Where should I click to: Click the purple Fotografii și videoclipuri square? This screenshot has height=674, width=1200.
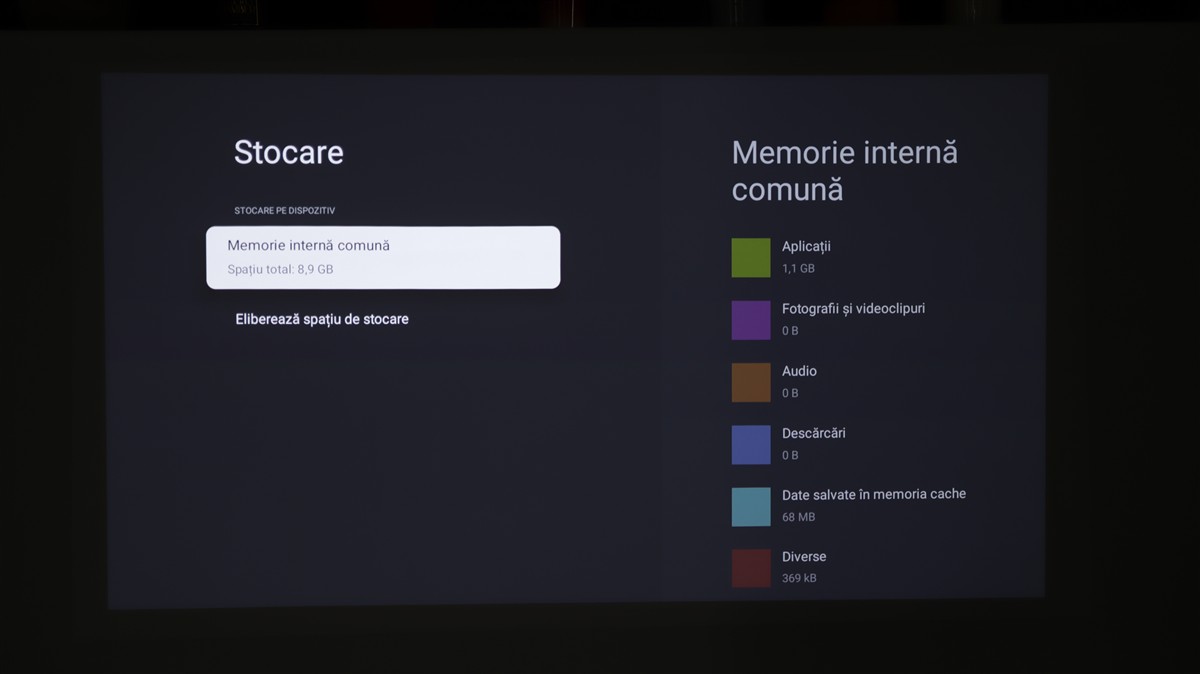point(751,320)
